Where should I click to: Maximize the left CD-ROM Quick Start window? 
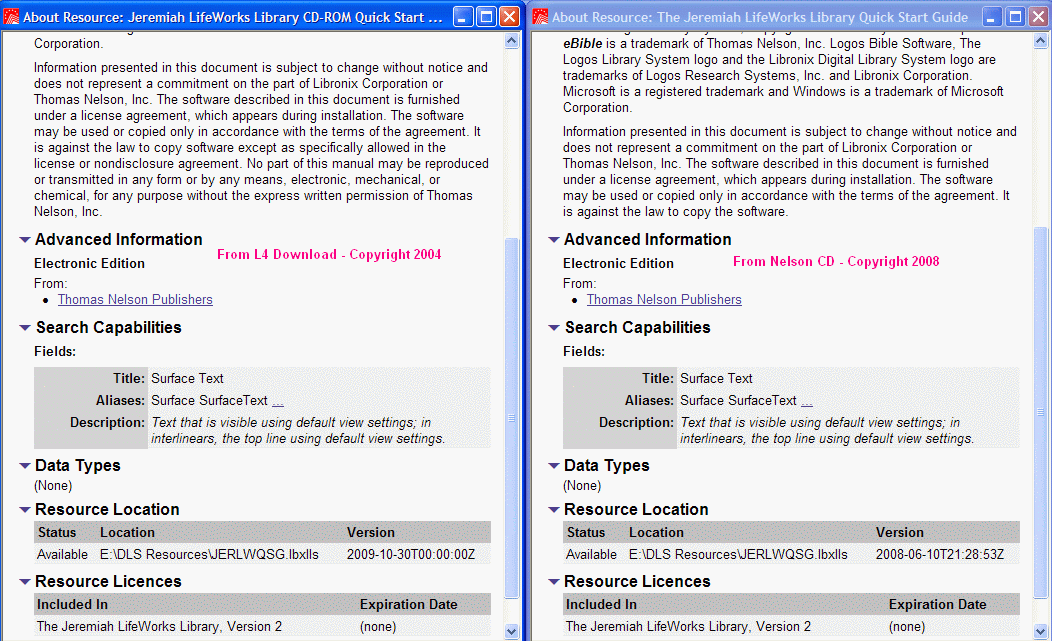[486, 17]
